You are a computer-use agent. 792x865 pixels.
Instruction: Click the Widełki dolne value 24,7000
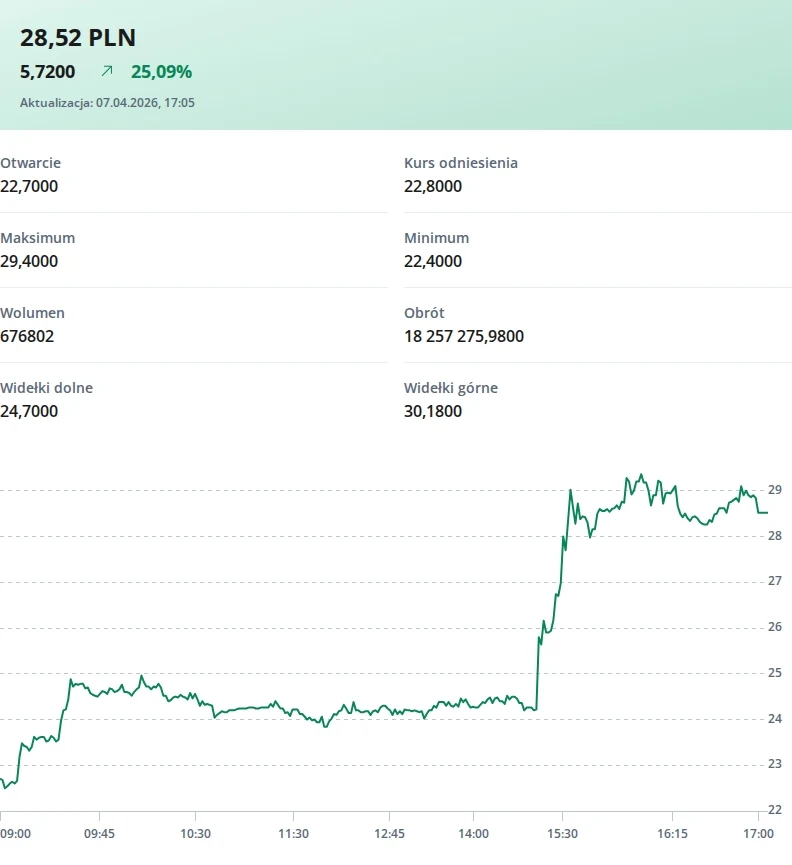tap(29, 411)
